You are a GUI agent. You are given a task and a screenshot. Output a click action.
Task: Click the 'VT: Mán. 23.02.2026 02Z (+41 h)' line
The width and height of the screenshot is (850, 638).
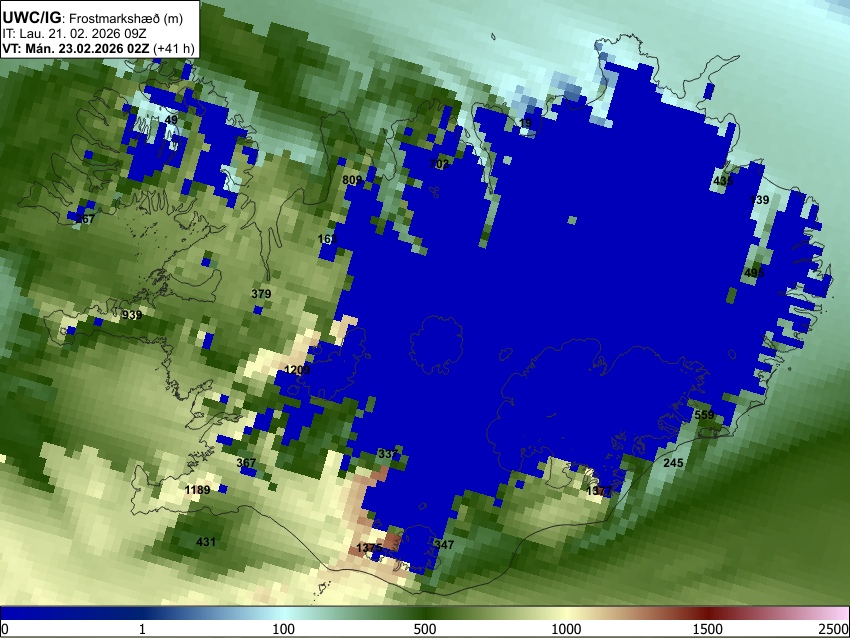tap(98, 48)
